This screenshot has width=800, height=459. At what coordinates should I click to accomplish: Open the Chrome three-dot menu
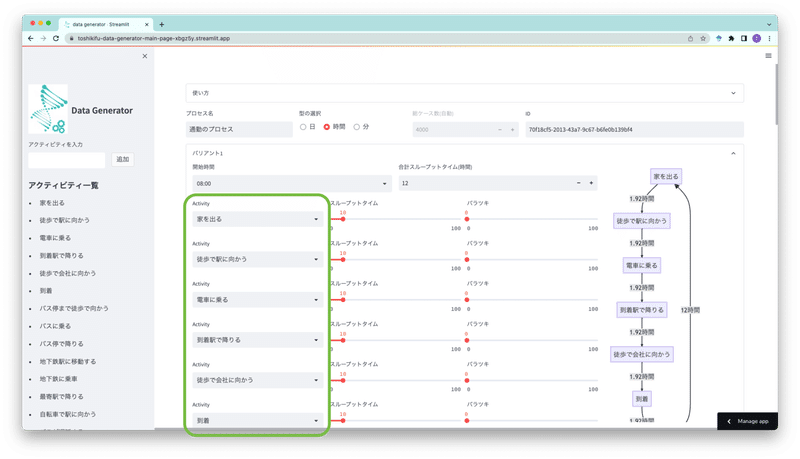point(769,38)
